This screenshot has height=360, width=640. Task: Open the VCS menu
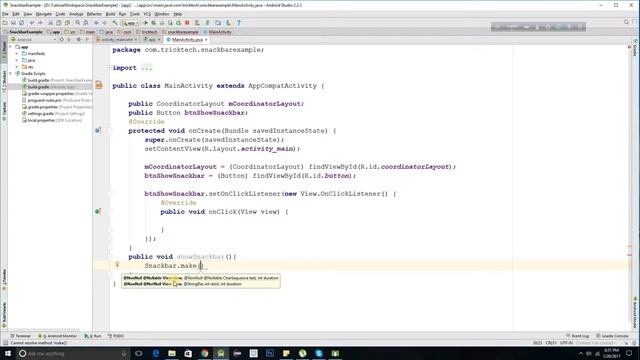[x=147, y=14]
